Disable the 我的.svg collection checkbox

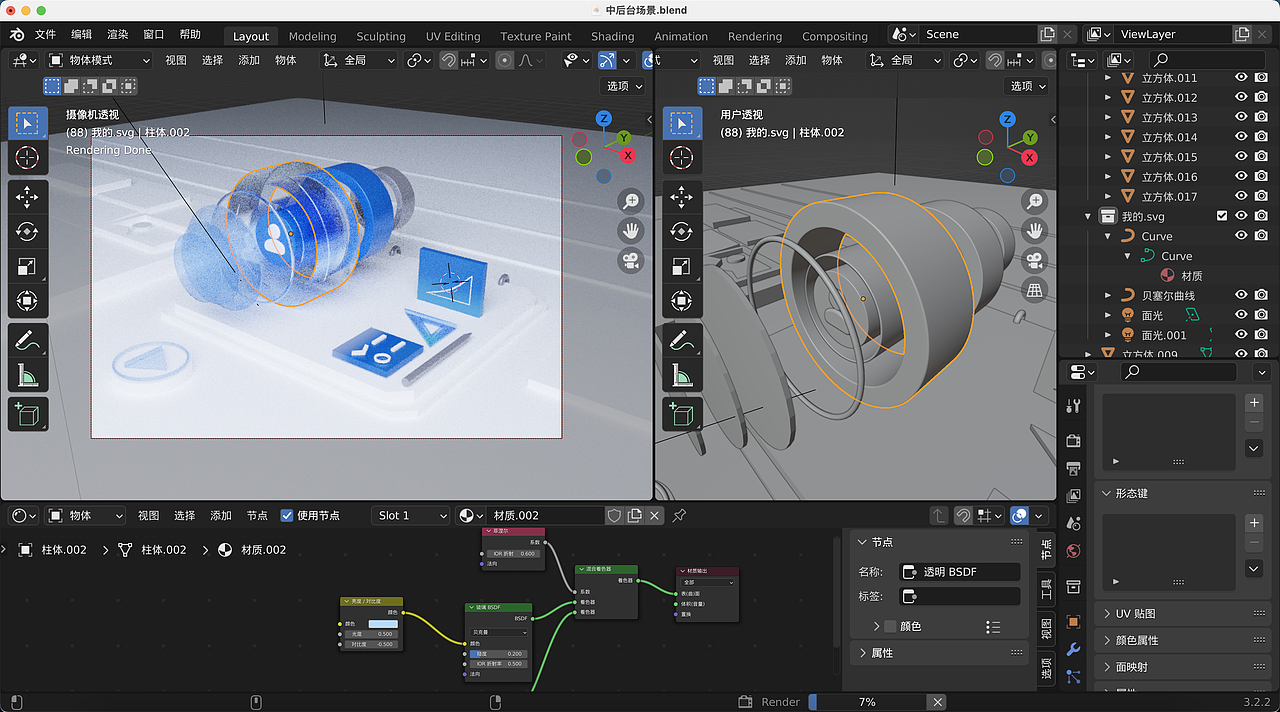(1222, 215)
